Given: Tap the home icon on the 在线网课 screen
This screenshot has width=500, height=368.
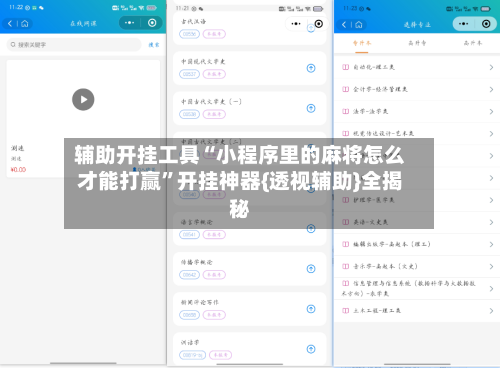Looking at the screenshot, I should pos(25,24).
